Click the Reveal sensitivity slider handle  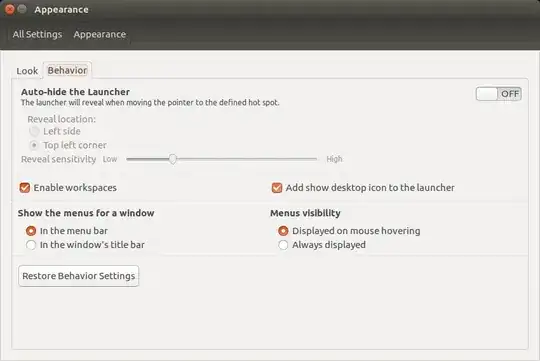(173, 159)
